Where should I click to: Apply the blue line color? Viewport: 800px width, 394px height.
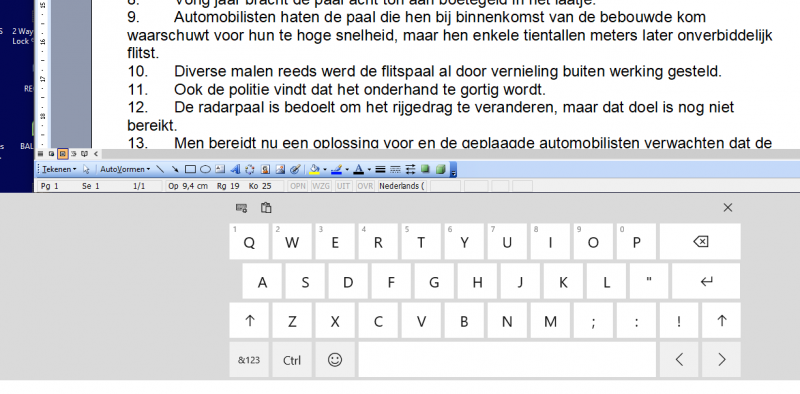point(337,169)
